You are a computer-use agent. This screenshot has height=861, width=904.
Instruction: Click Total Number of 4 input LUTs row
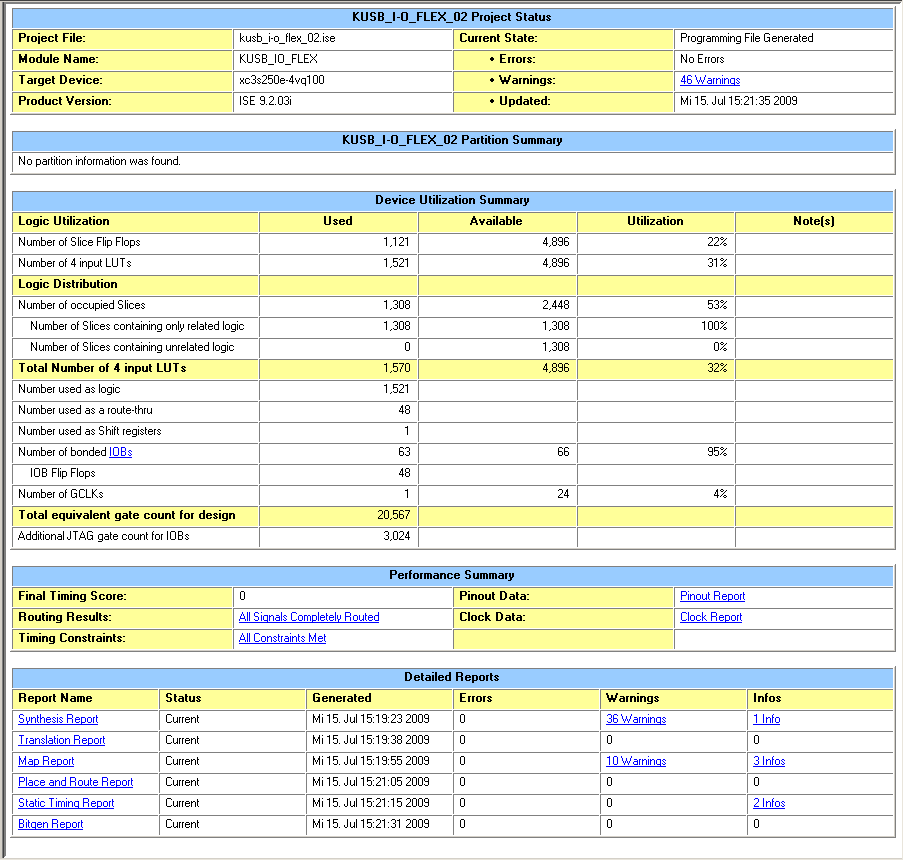[453, 368]
